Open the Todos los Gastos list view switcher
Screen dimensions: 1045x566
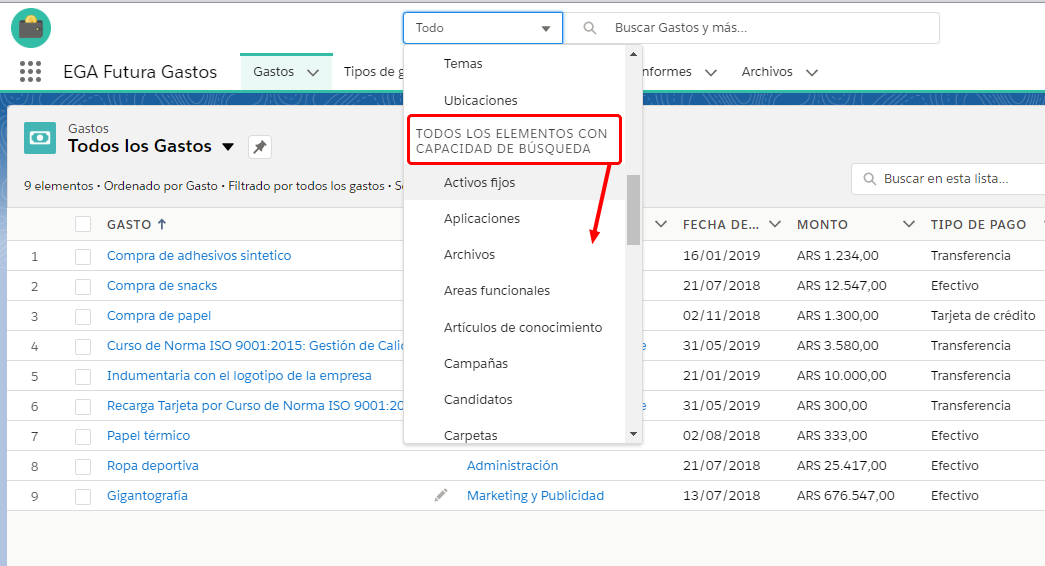[x=228, y=147]
